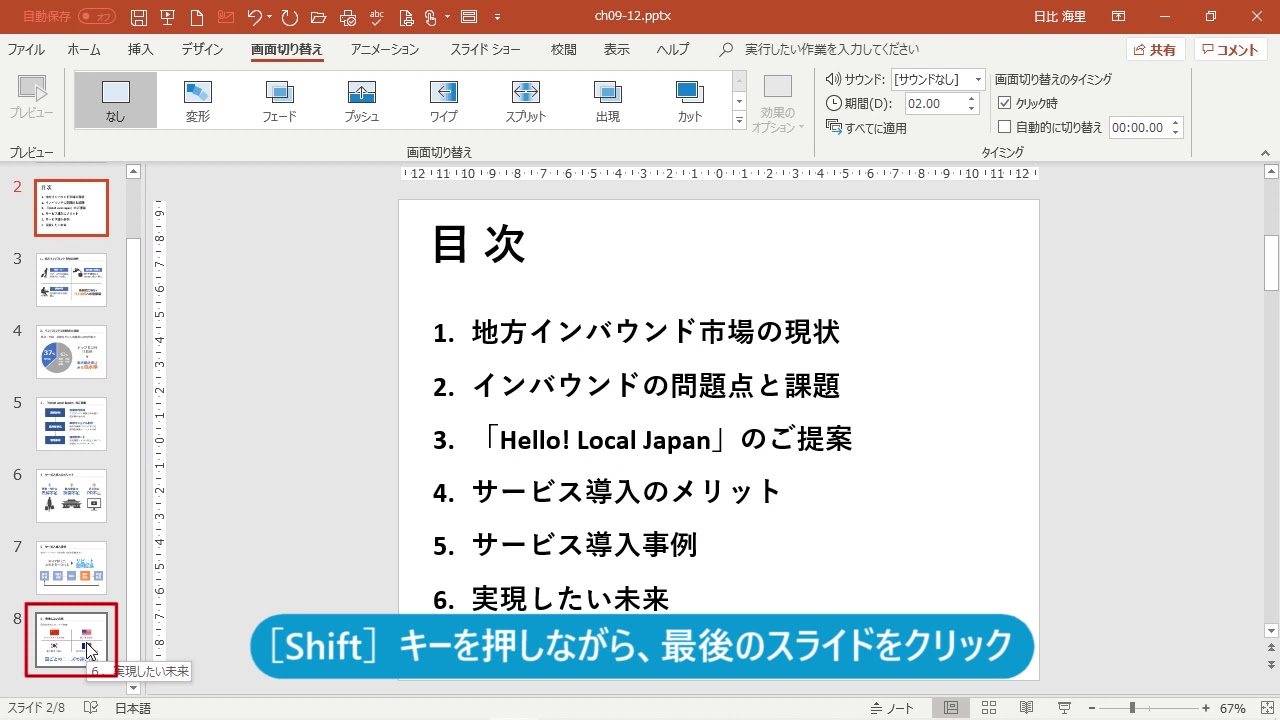Open undo history dropdown arrow
Image resolution: width=1280 pixels, height=720 pixels.
point(270,17)
